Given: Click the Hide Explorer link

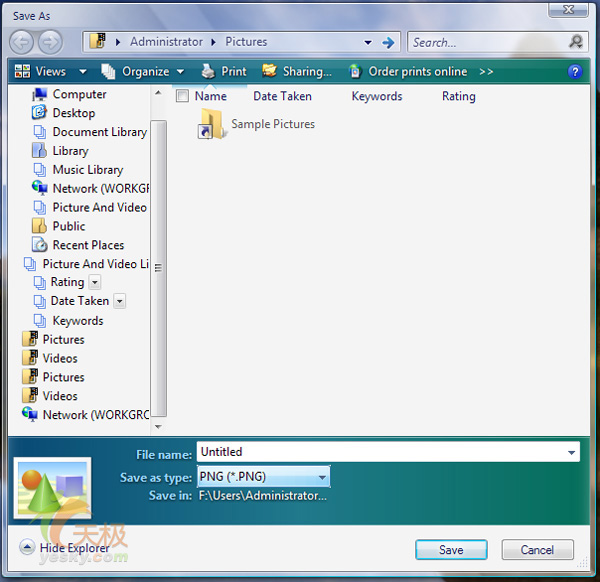Looking at the screenshot, I should click(75, 548).
